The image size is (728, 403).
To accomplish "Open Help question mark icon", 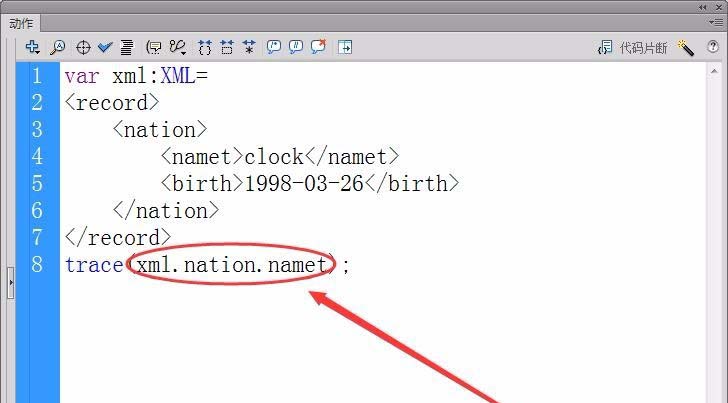I will [713, 46].
